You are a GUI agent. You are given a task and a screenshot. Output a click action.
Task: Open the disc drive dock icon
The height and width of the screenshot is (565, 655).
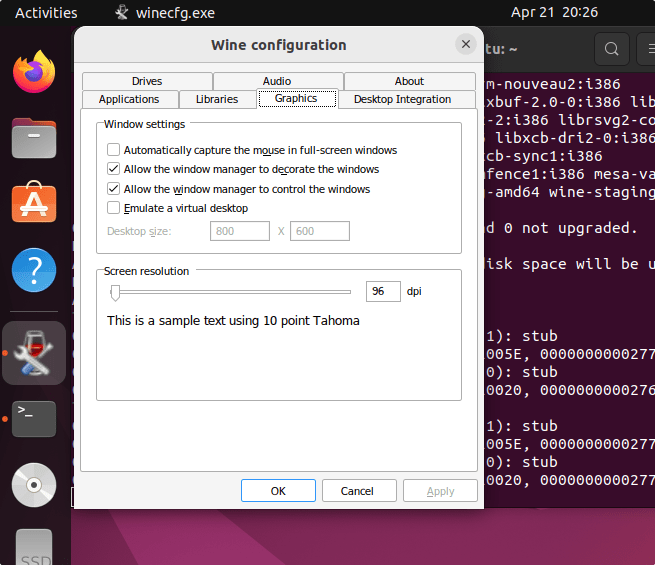coord(34,485)
